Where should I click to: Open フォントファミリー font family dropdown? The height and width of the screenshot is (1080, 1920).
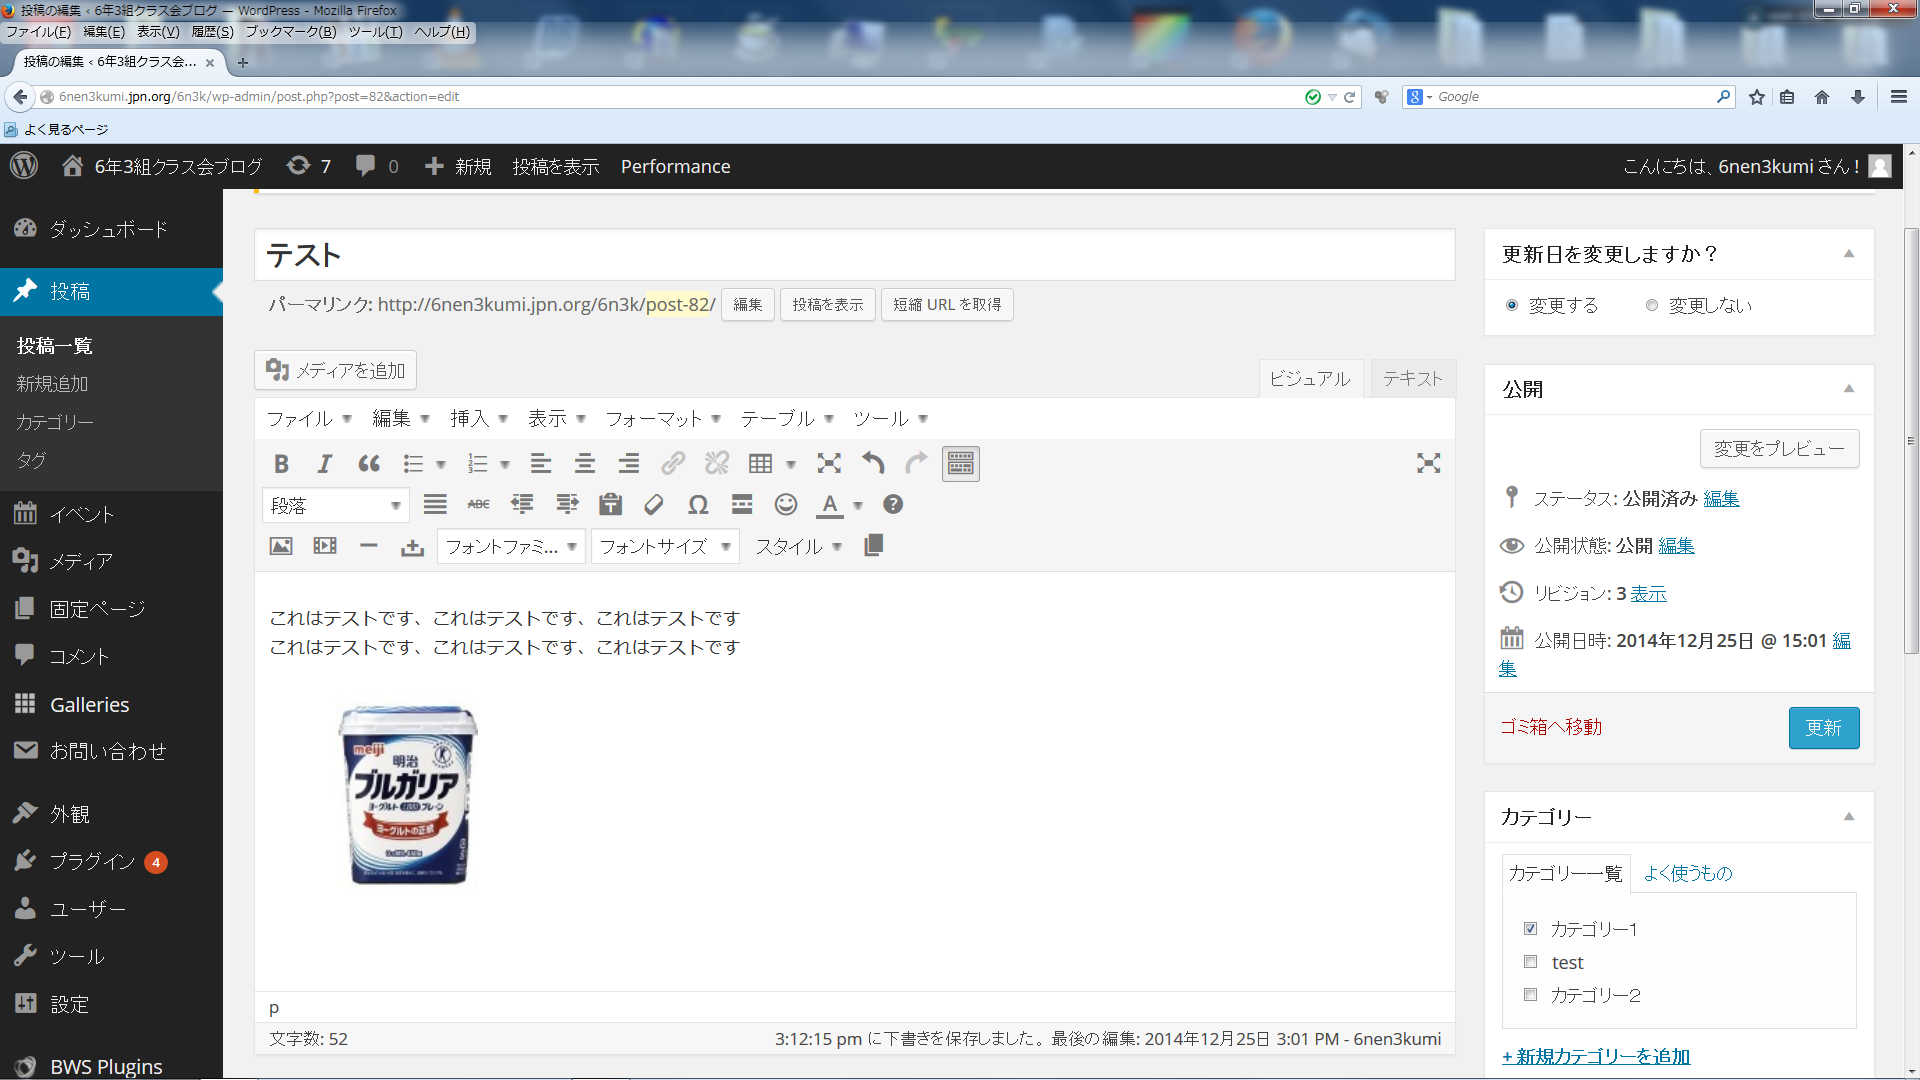point(511,546)
